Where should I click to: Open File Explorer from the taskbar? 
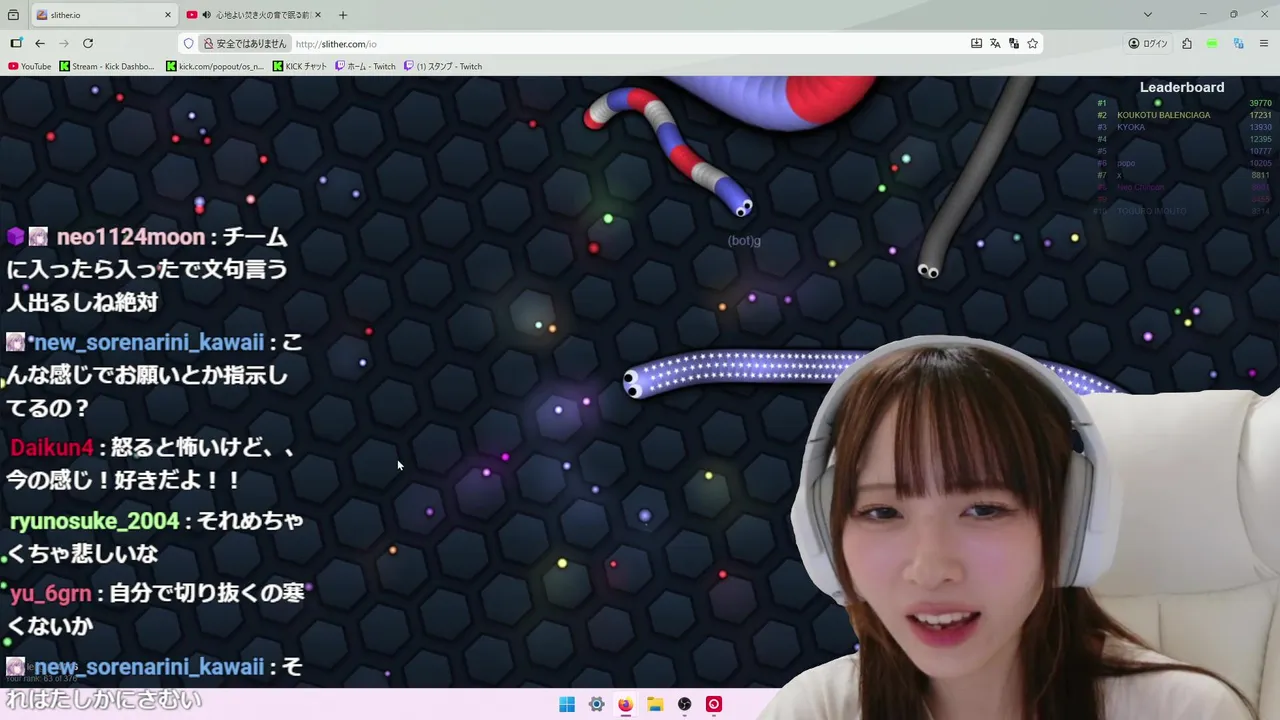click(x=655, y=704)
